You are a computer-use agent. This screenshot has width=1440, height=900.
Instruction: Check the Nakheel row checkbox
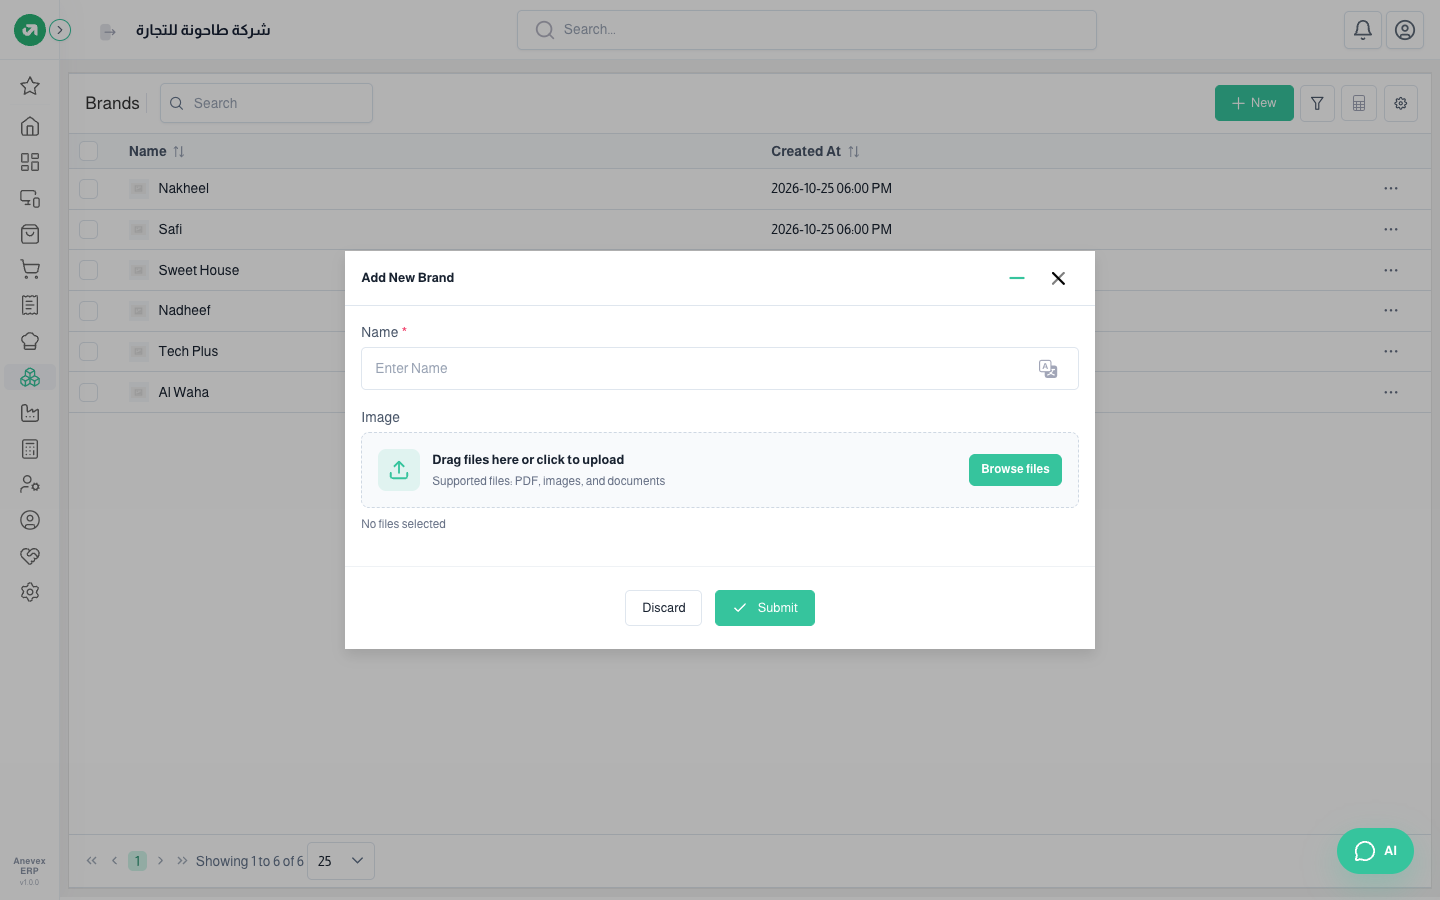pos(89,188)
